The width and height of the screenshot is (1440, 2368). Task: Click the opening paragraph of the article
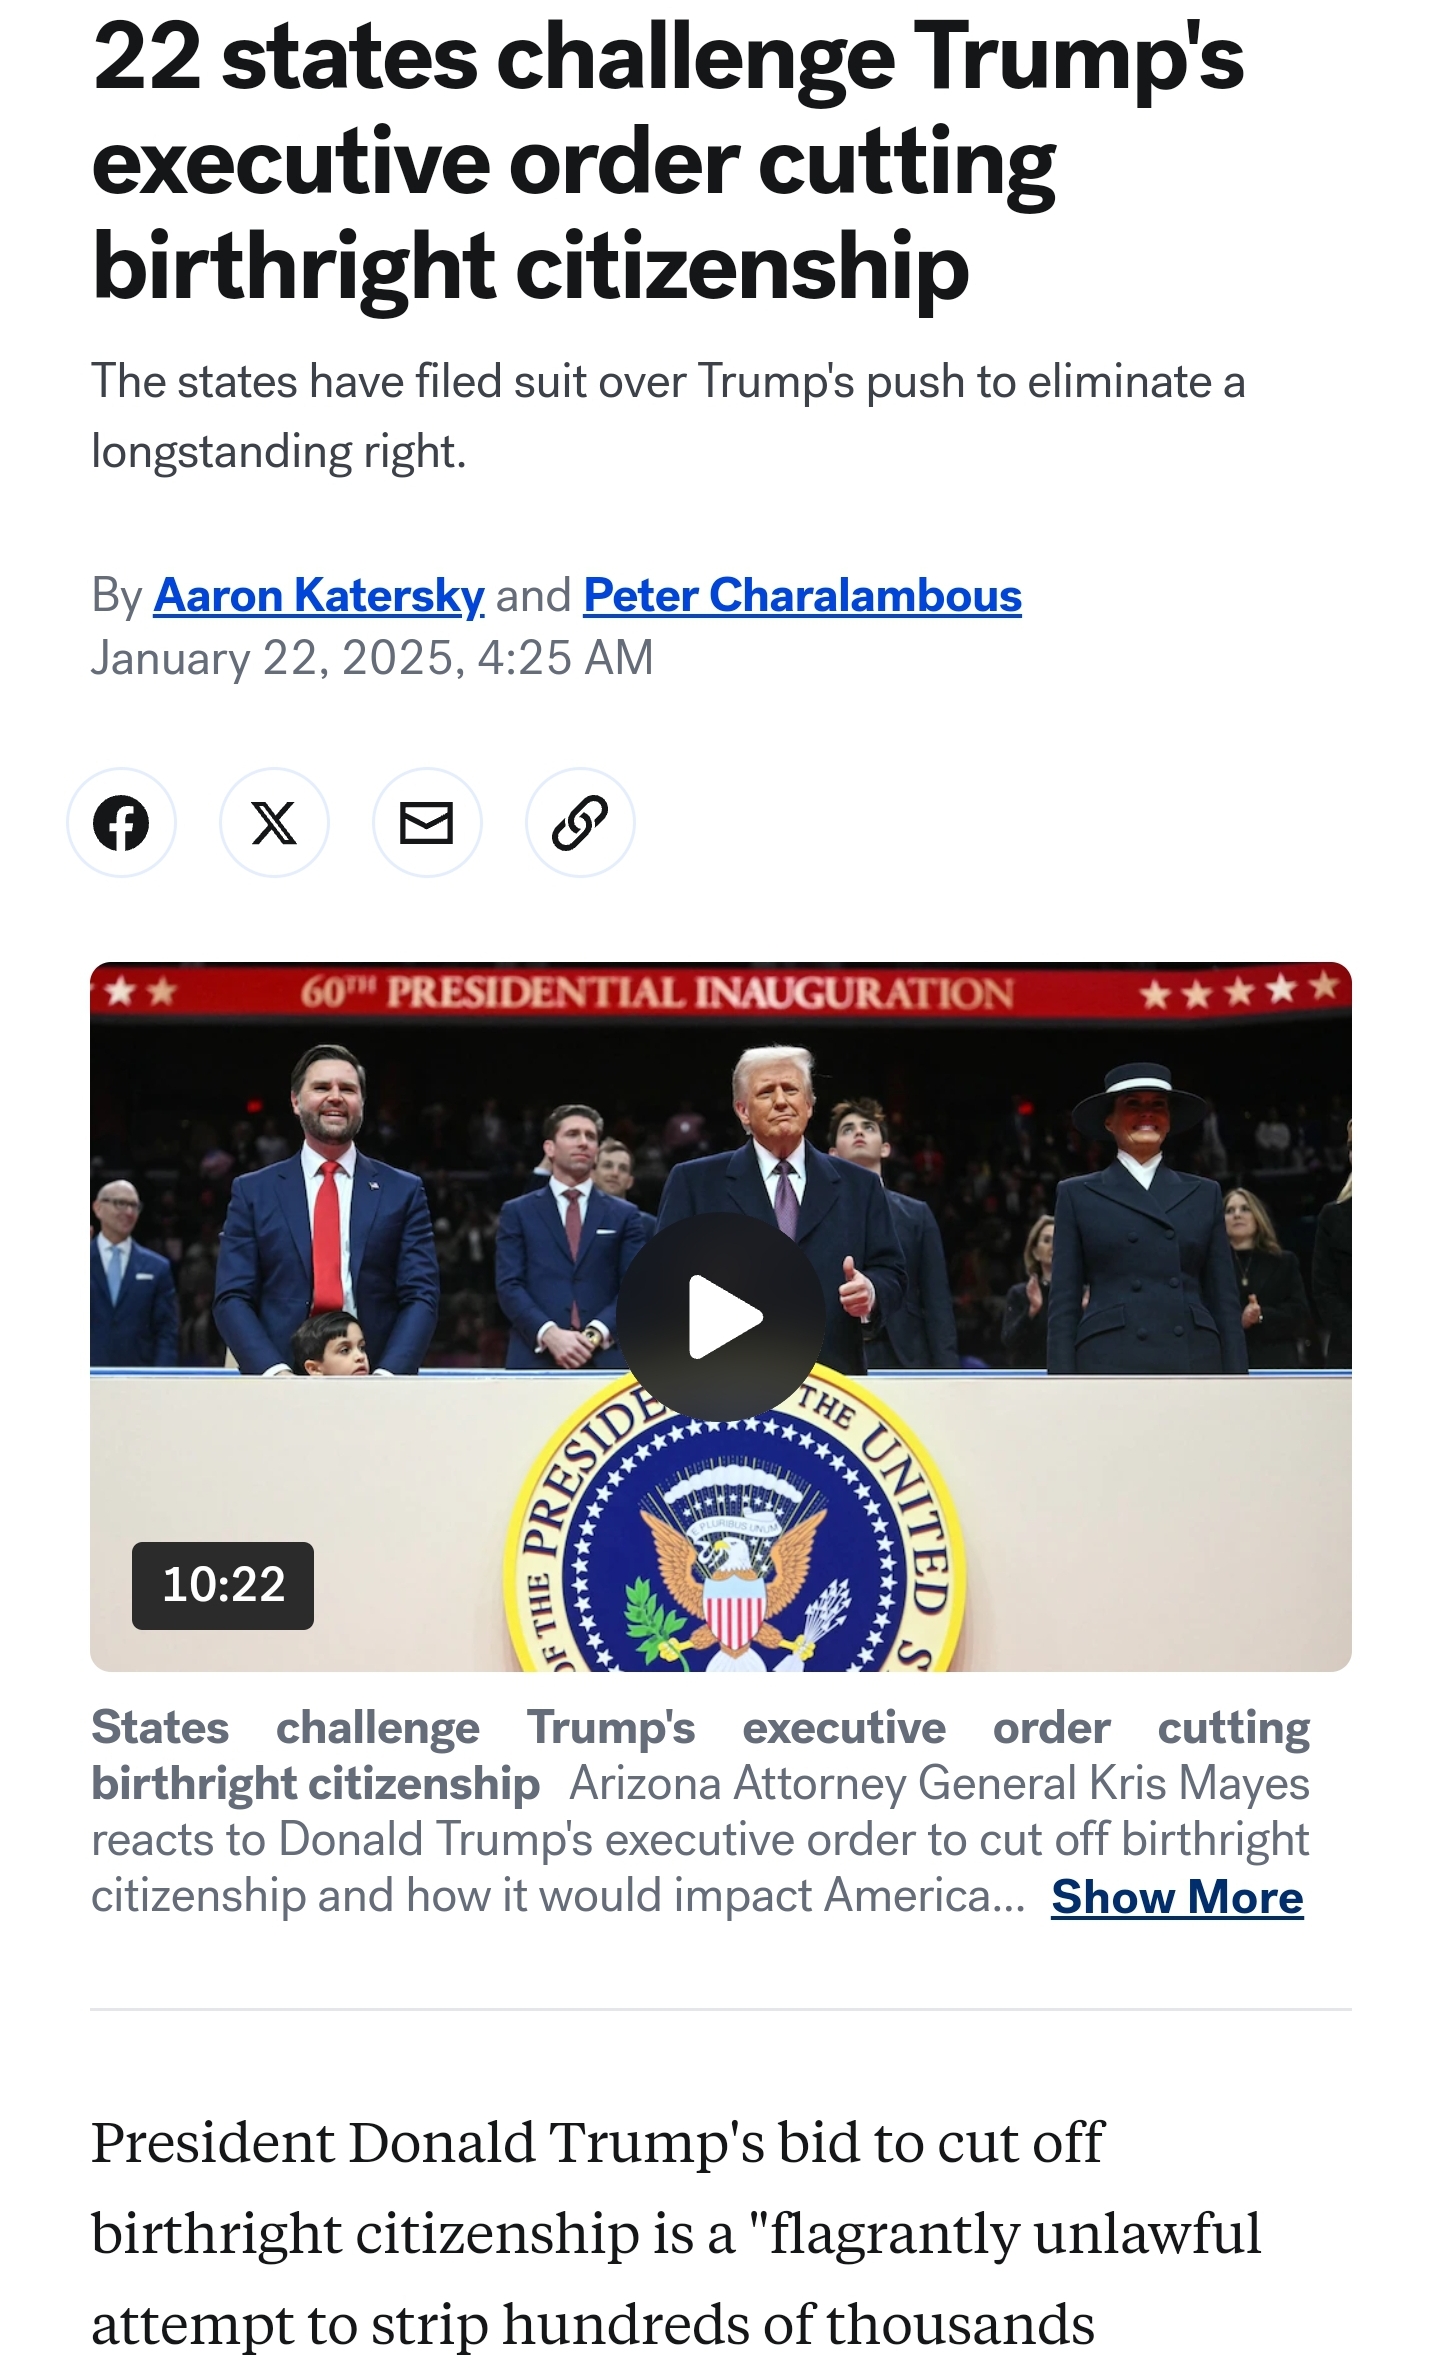pyautogui.click(x=676, y=2234)
